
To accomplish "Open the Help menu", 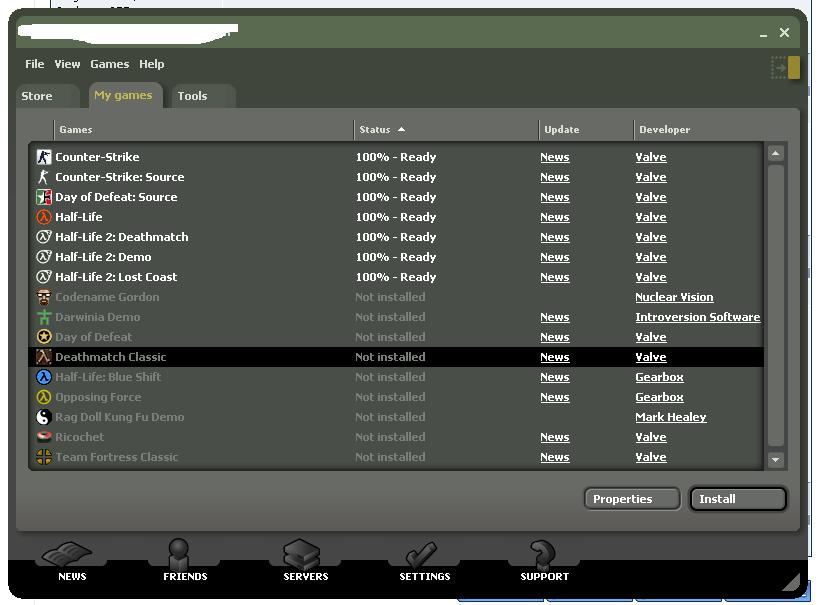I will [152, 64].
